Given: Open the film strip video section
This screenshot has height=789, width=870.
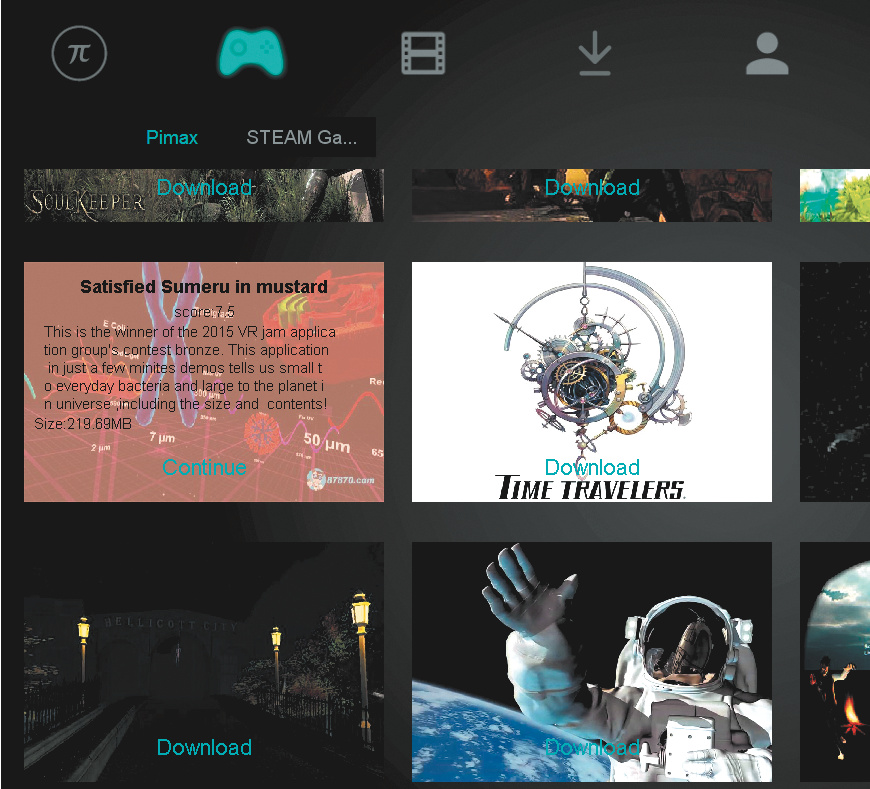Looking at the screenshot, I should coord(423,53).
